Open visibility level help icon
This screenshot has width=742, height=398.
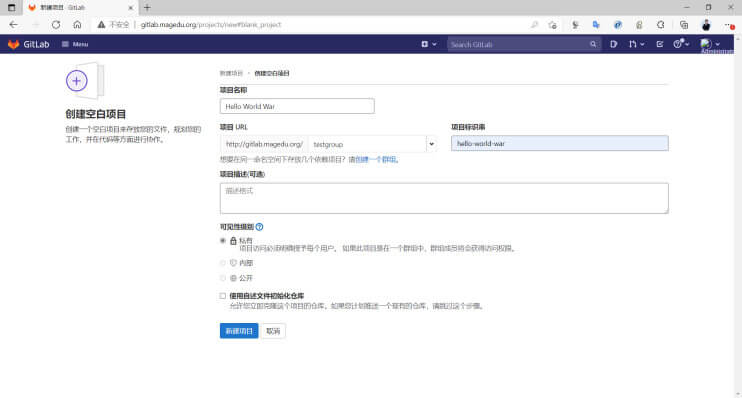pyautogui.click(x=259, y=227)
